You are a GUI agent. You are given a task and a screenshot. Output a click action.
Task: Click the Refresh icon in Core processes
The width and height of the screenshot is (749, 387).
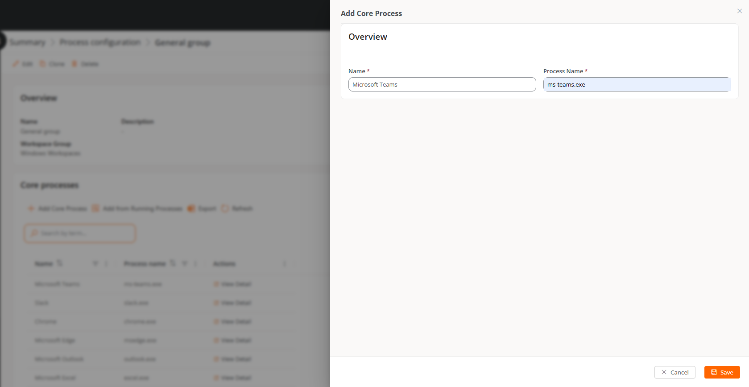225,208
